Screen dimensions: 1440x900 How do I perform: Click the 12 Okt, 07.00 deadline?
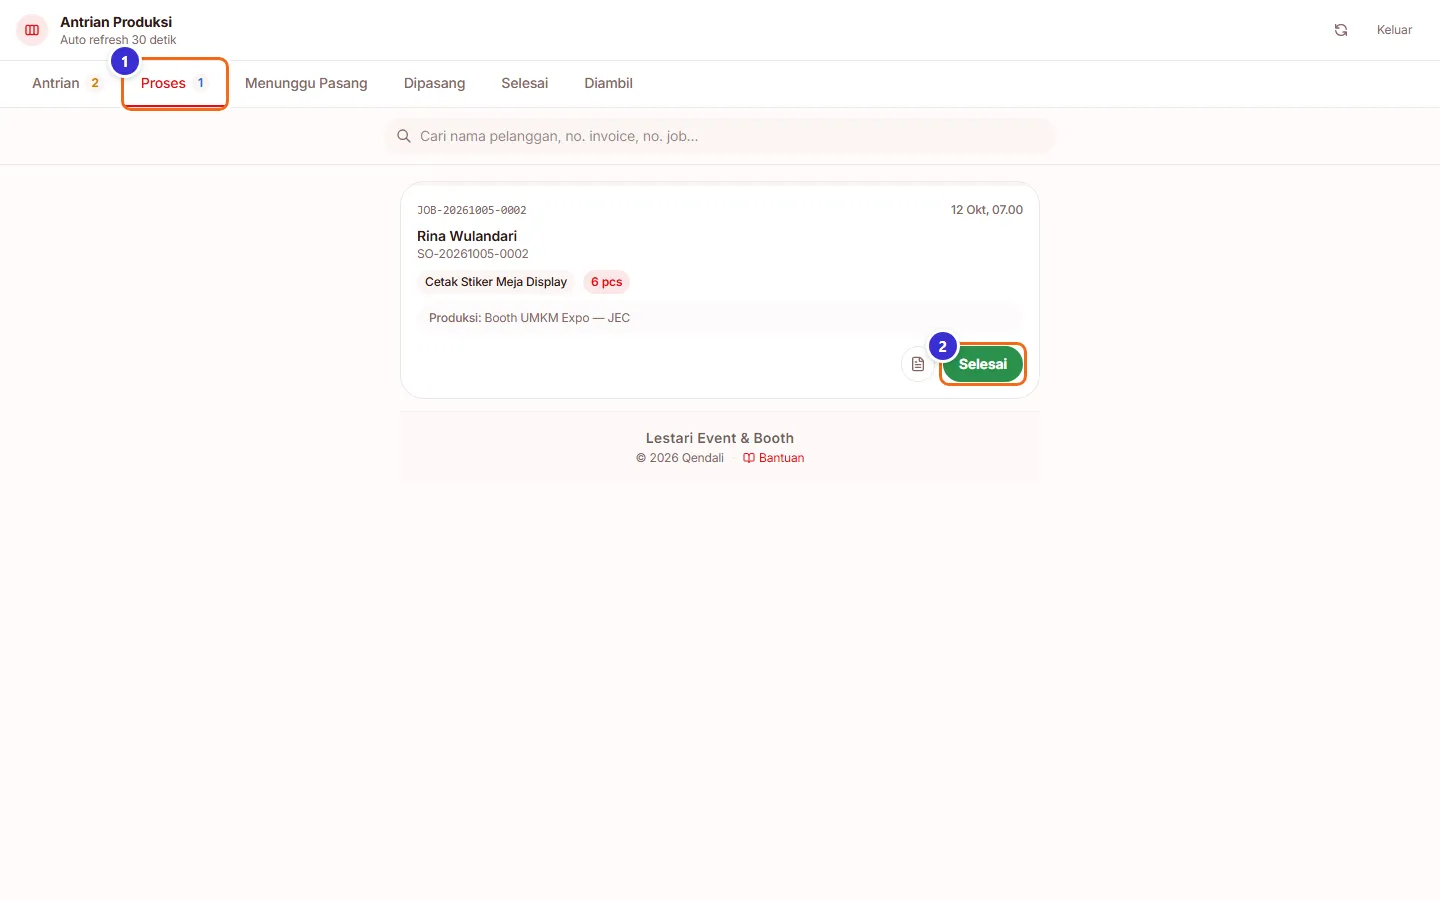(x=986, y=210)
